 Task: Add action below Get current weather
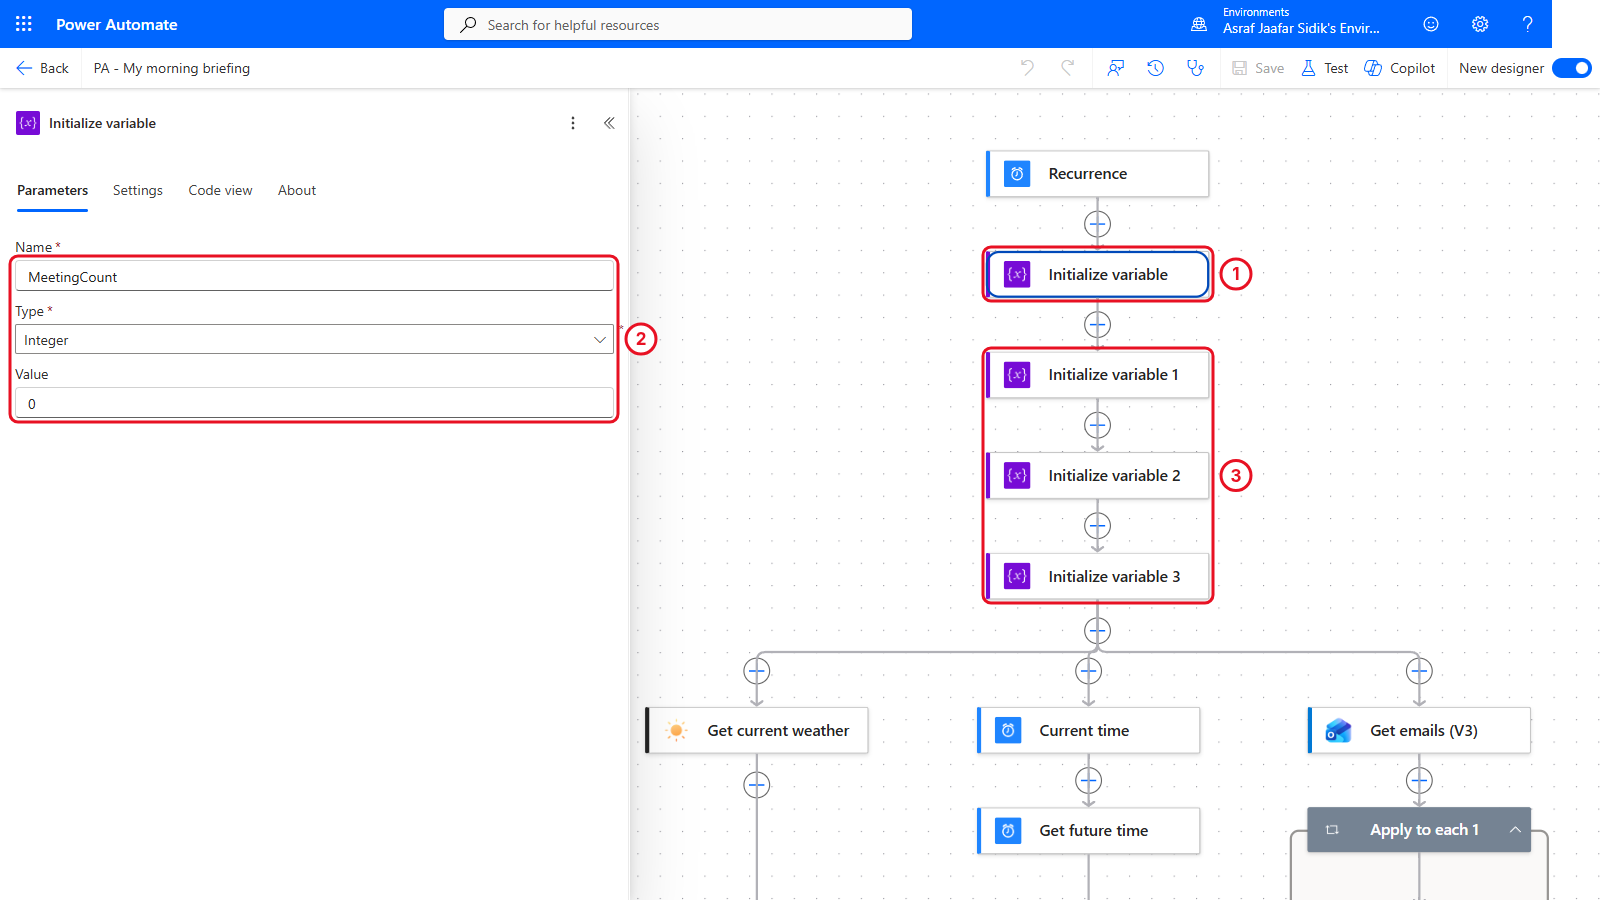757,785
